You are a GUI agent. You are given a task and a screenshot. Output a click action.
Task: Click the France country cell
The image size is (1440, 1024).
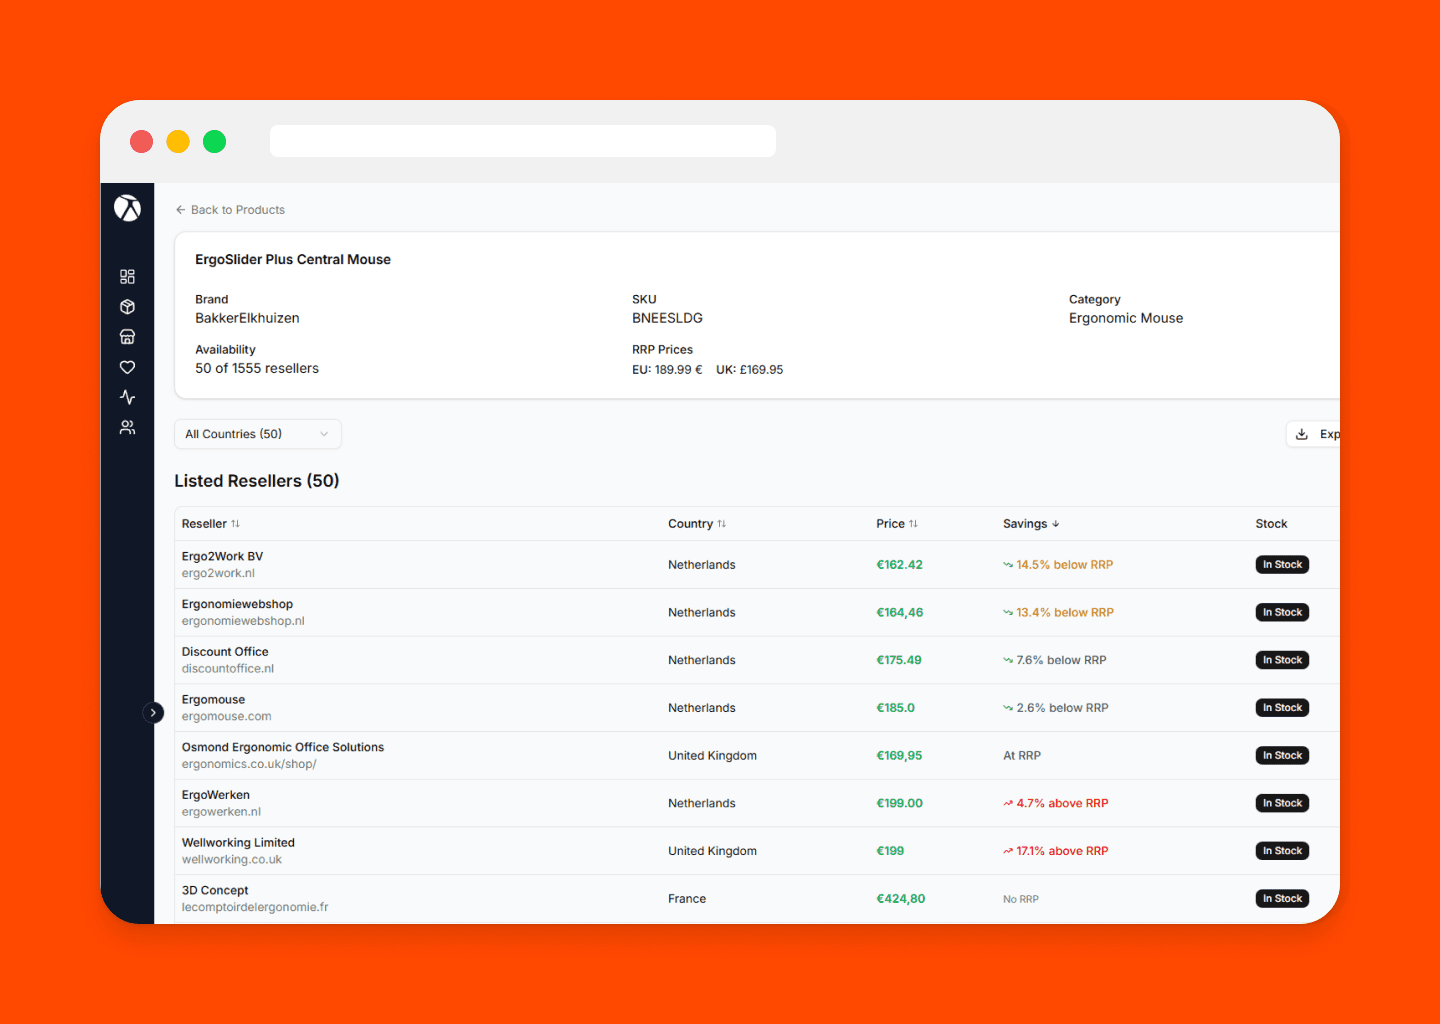(687, 899)
